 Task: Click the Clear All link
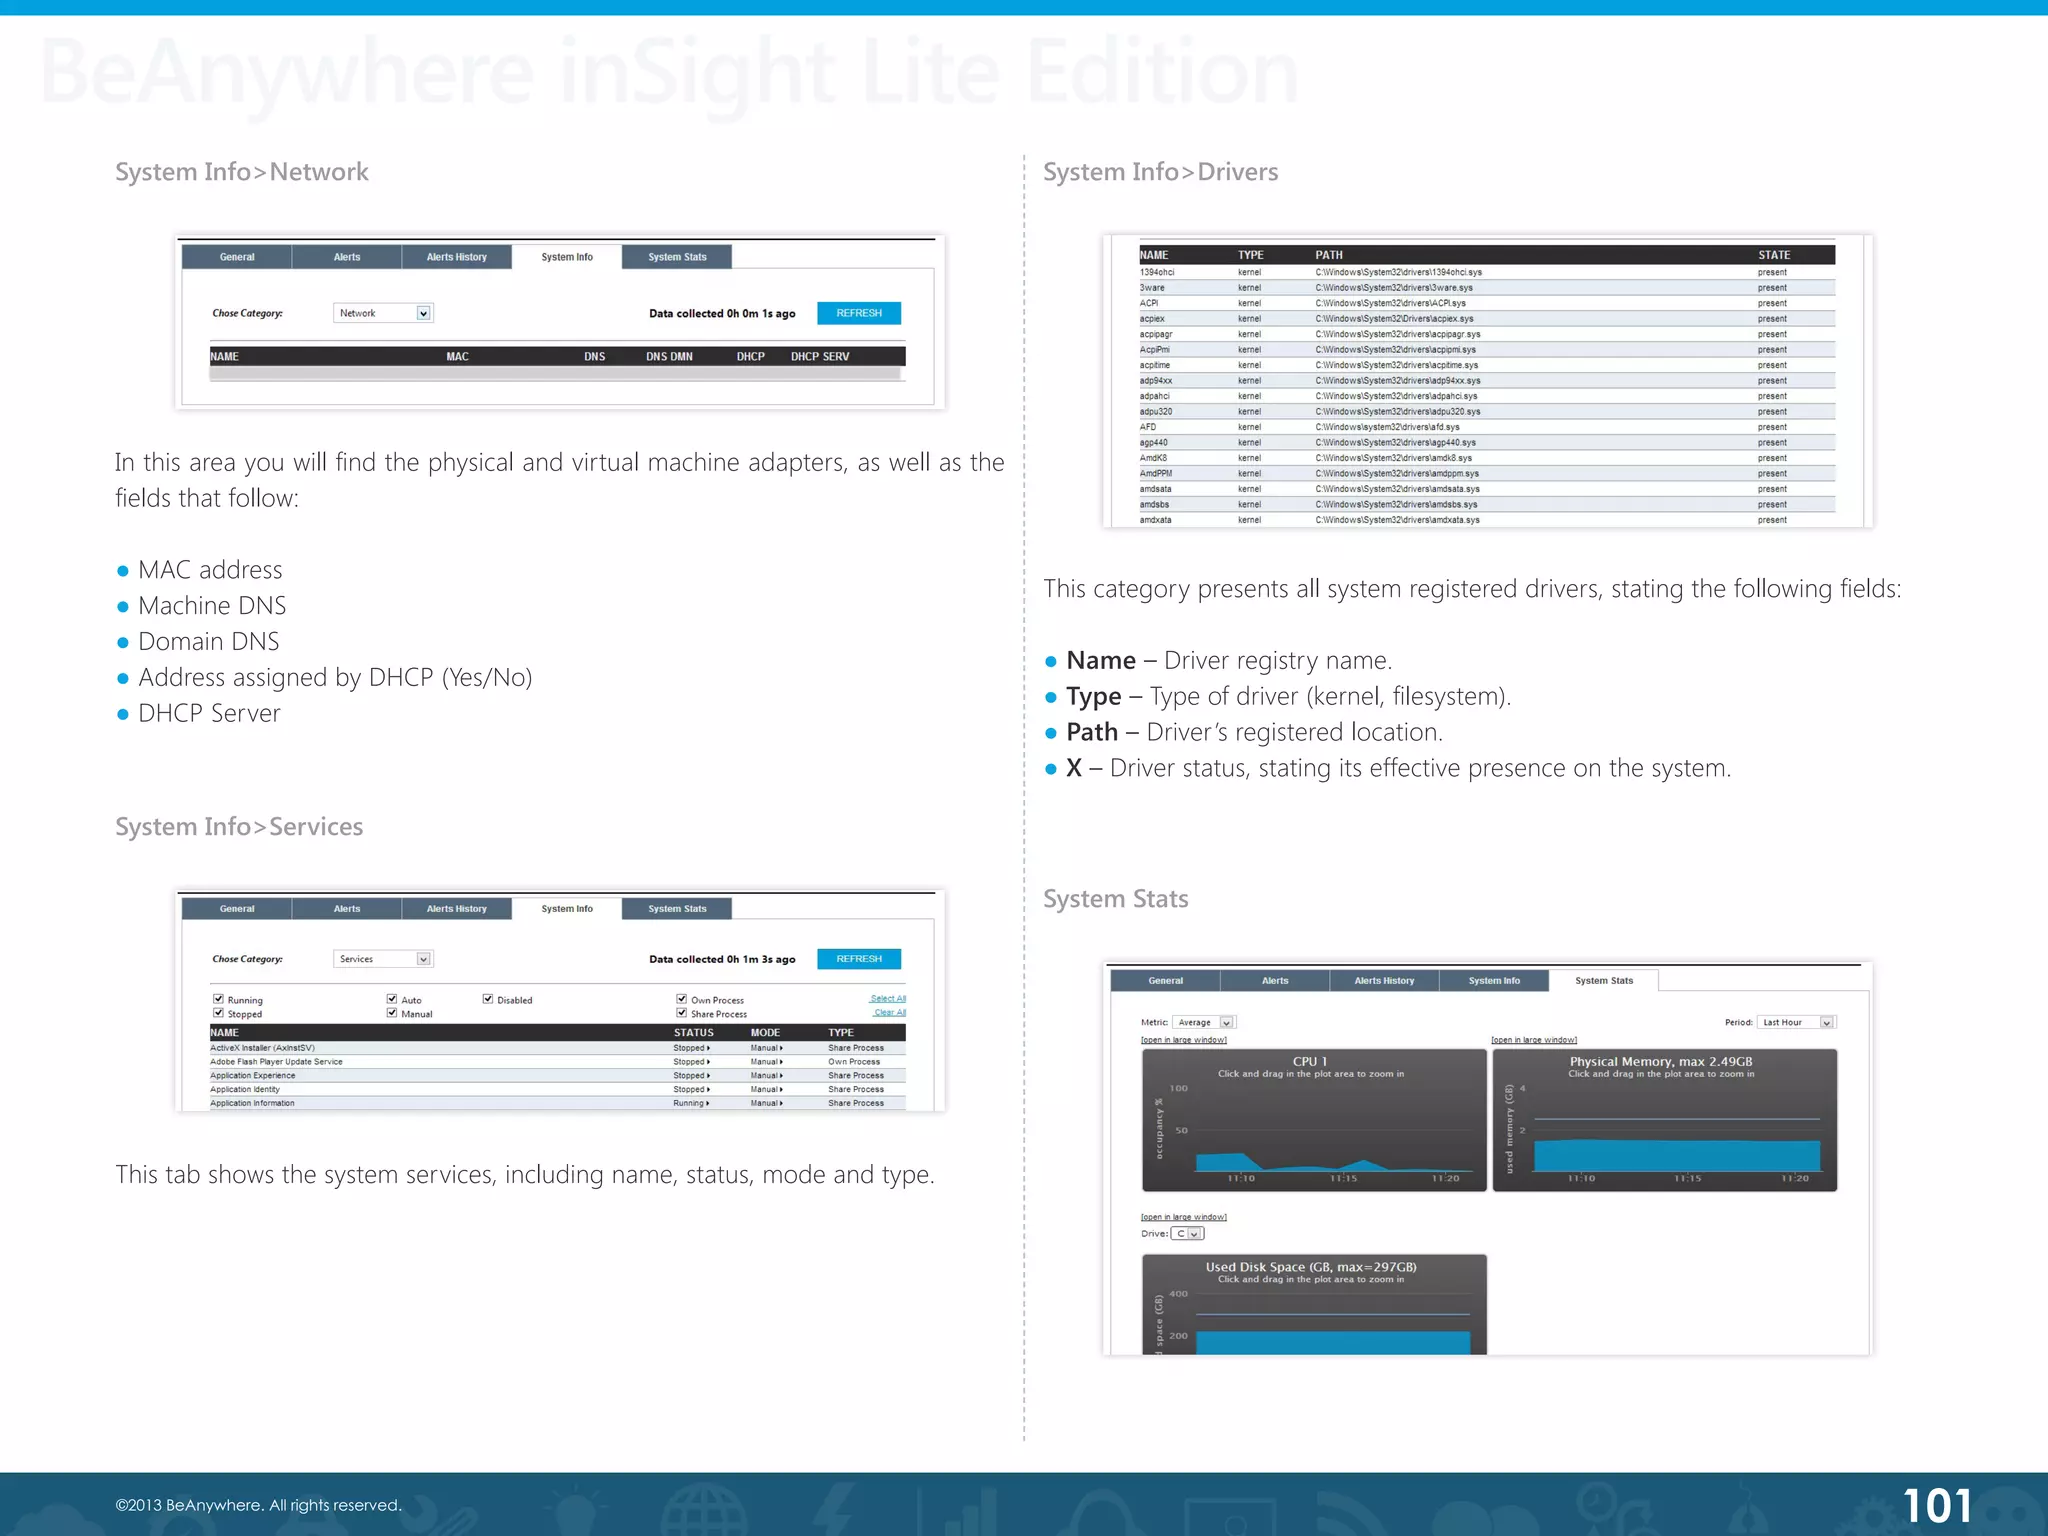pos(889,1012)
